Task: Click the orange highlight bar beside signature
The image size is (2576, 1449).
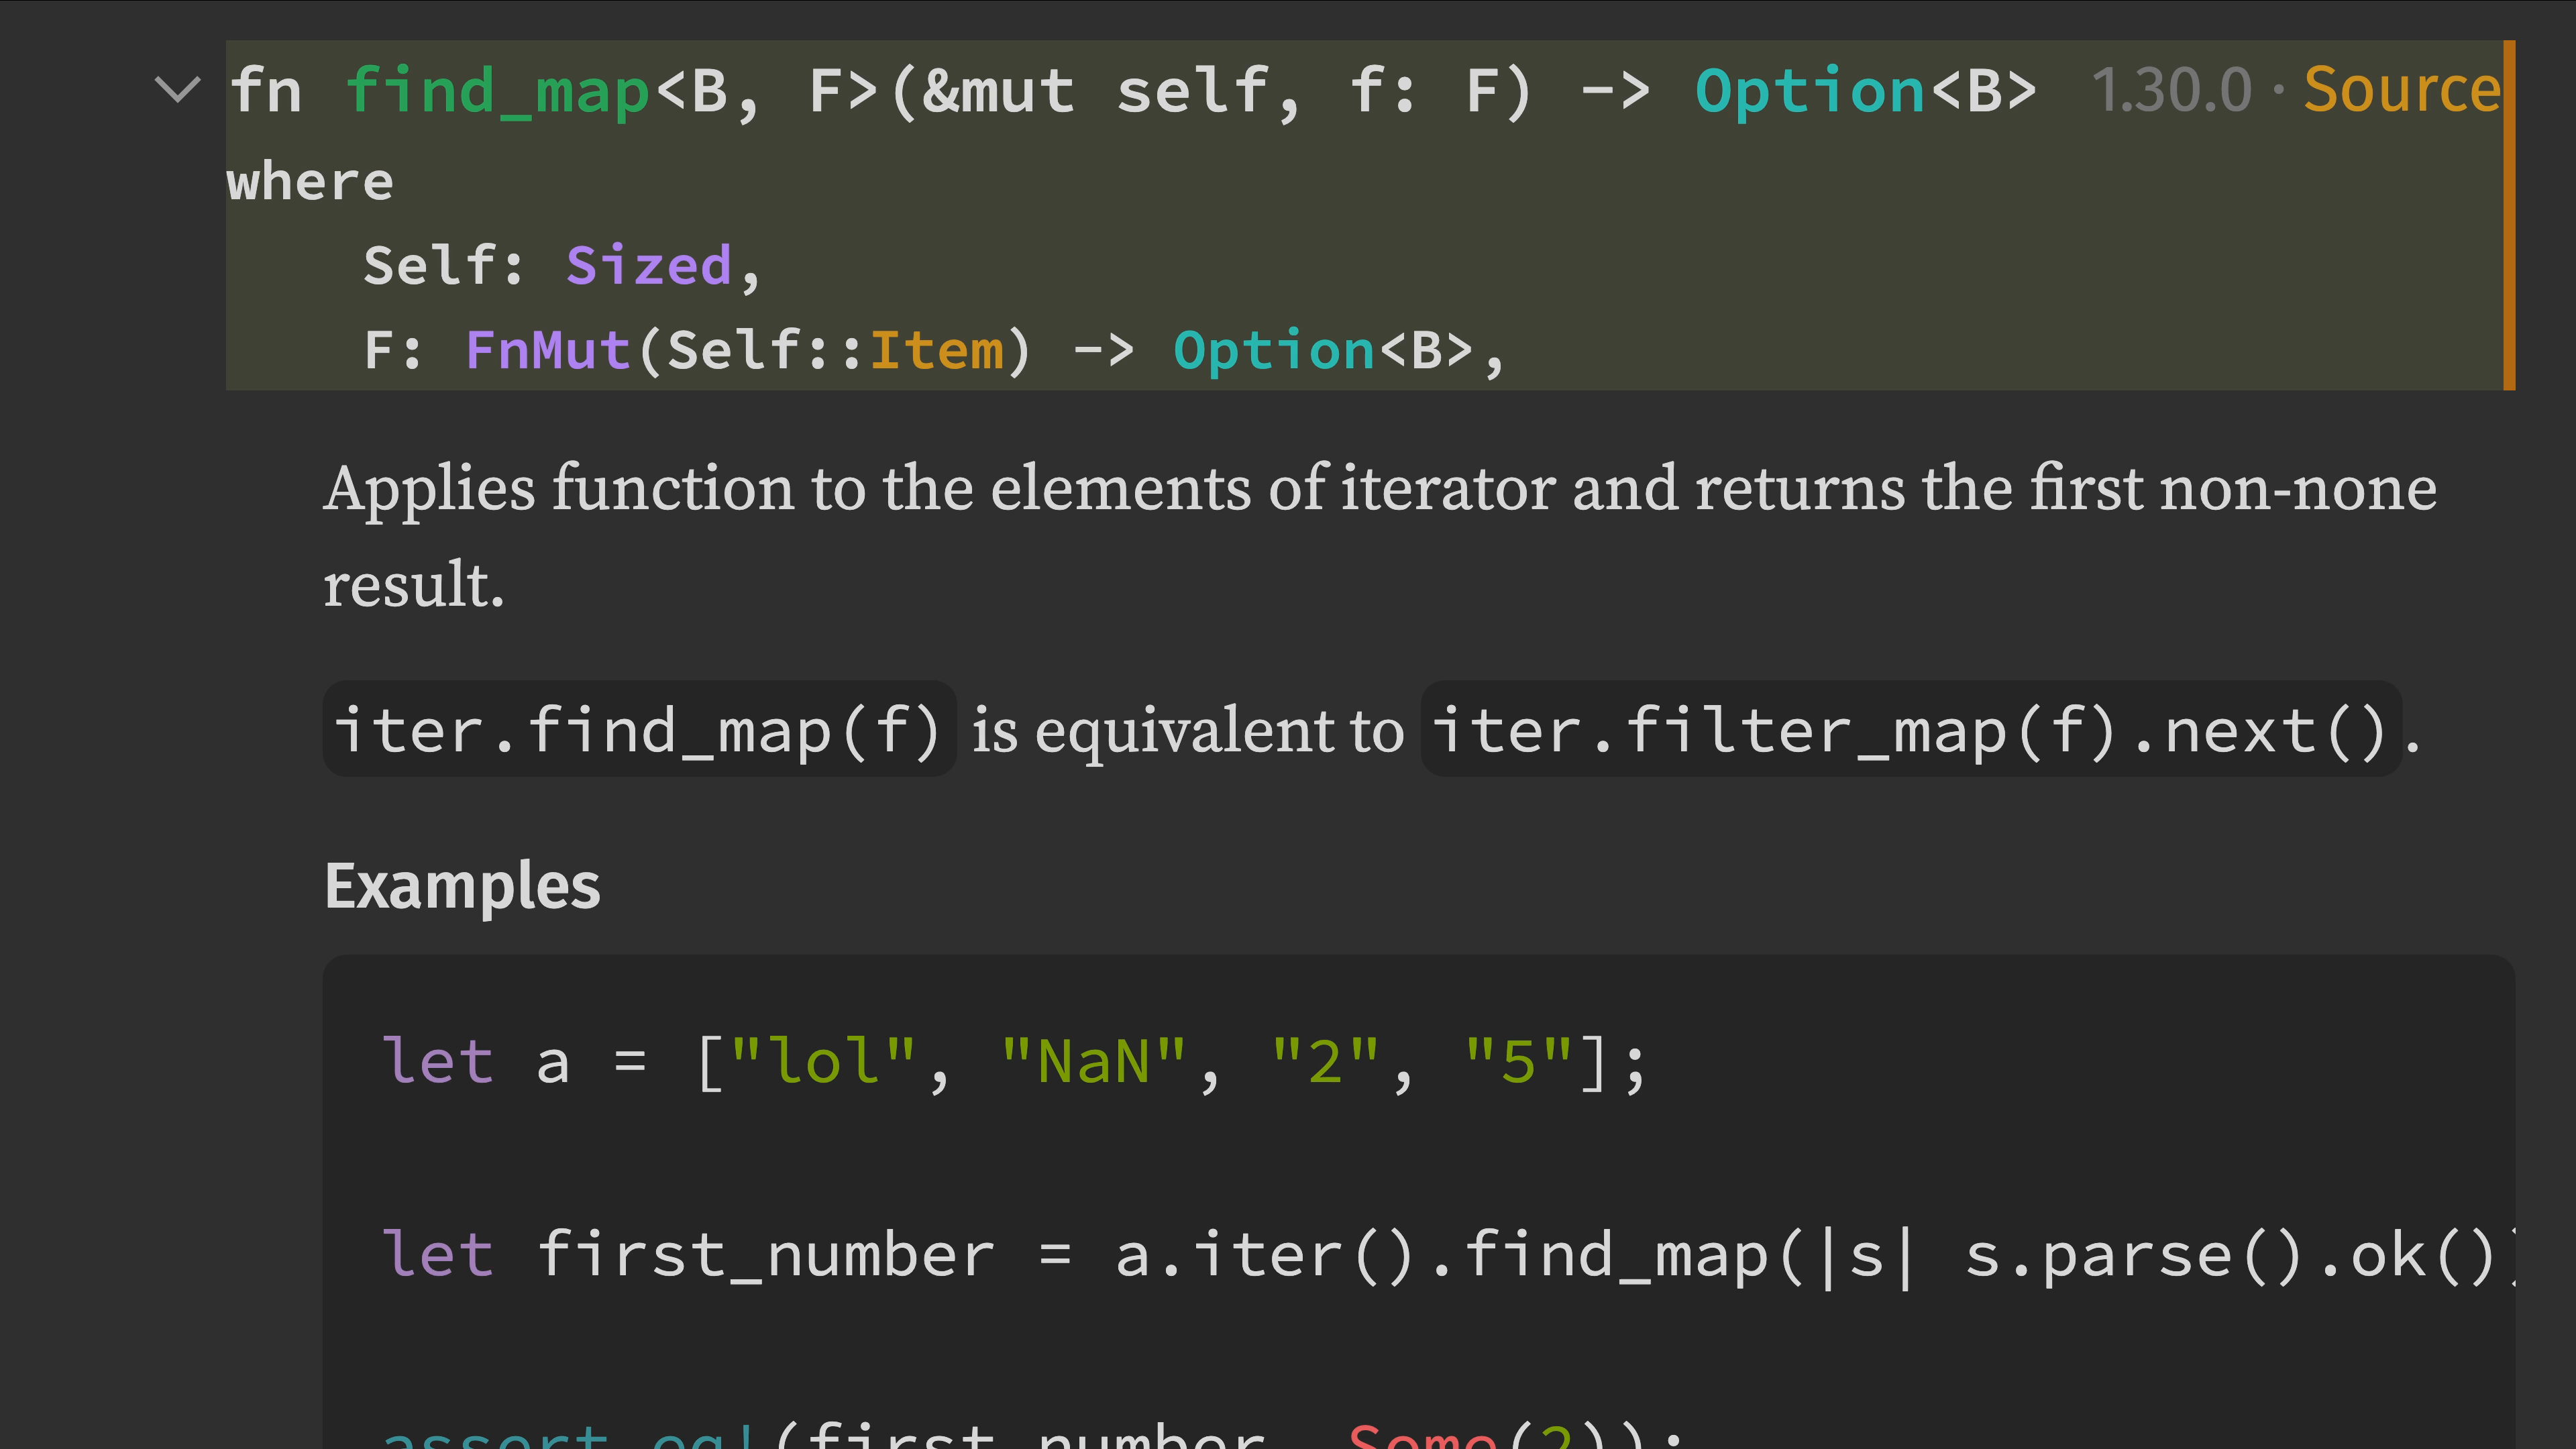Action: click(2508, 215)
